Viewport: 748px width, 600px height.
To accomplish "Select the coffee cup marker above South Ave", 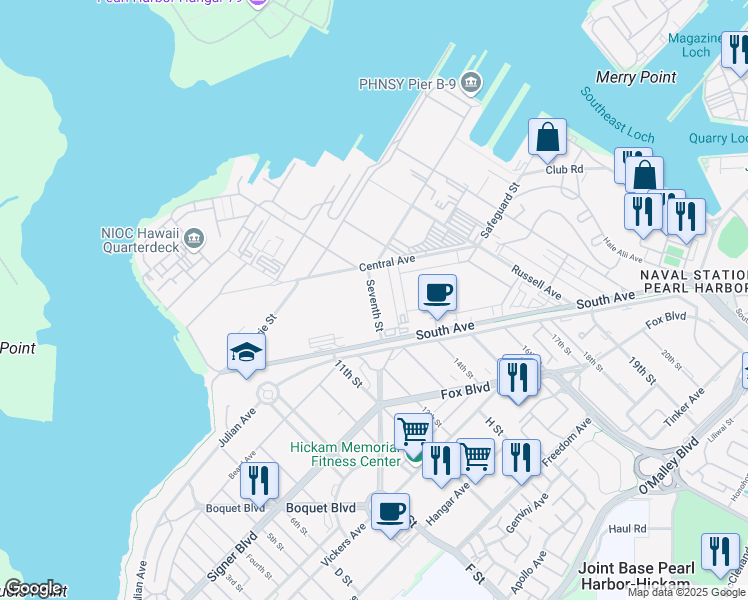I will point(437,295).
